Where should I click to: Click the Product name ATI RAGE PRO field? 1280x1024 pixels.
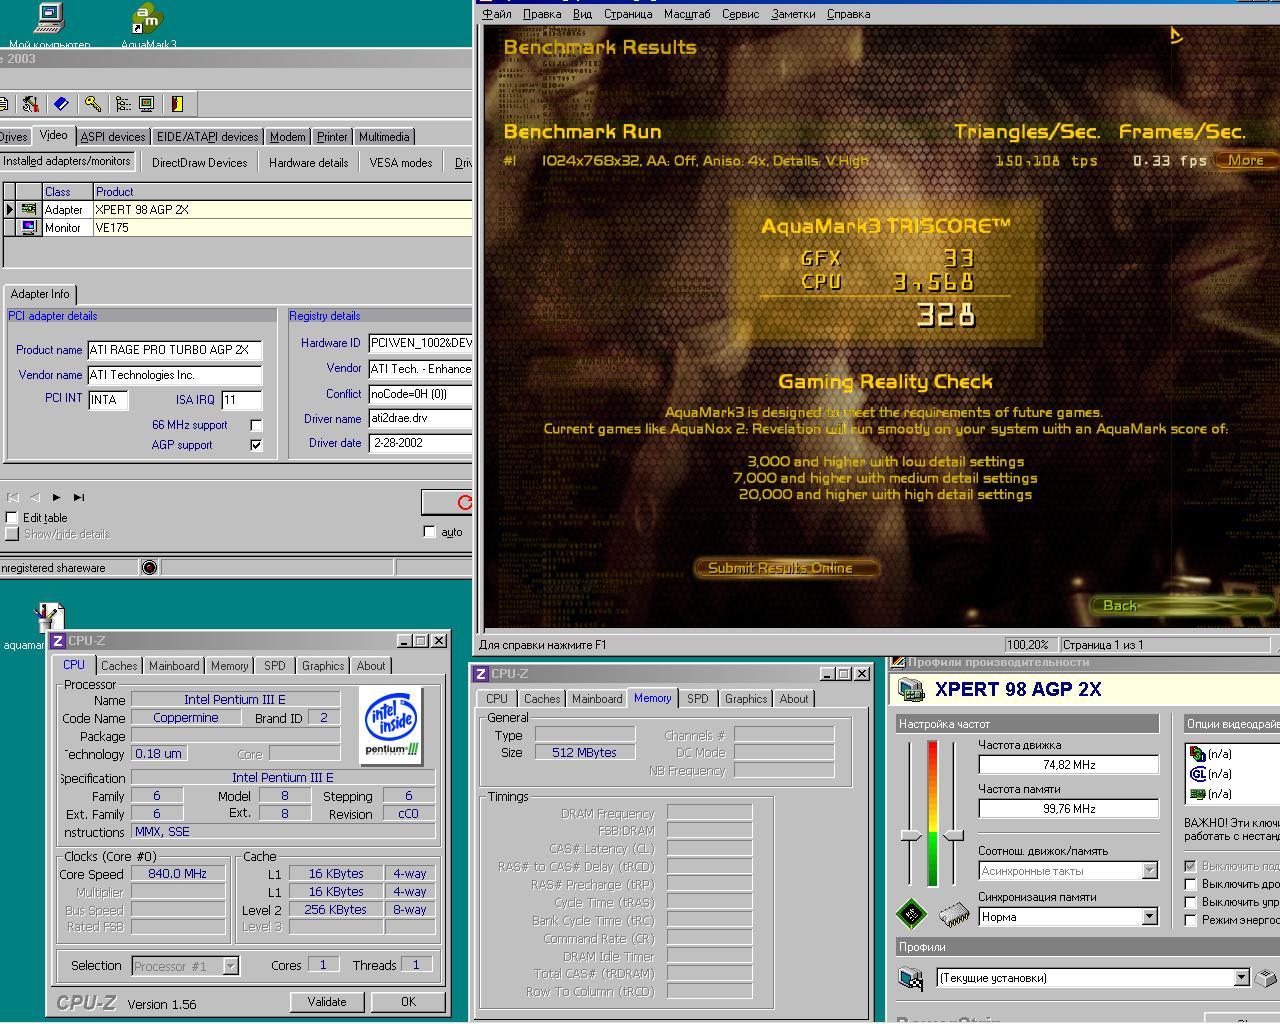coord(175,350)
